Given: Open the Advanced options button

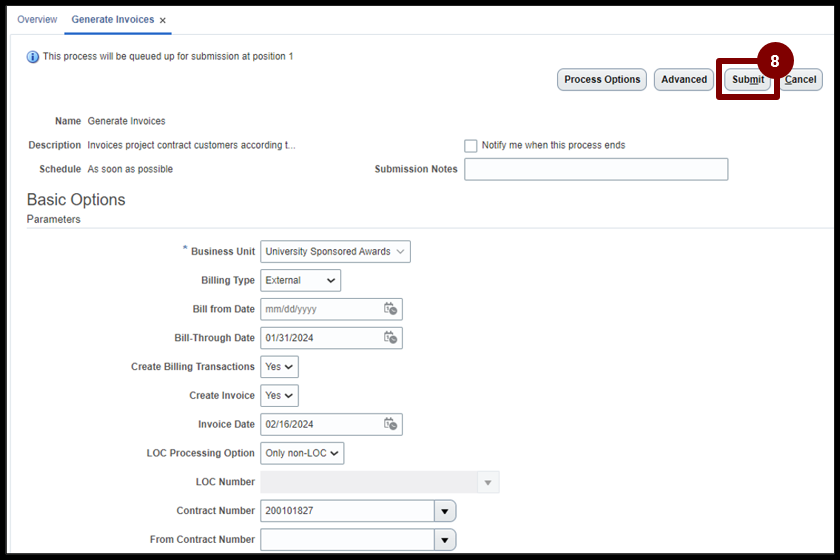Looking at the screenshot, I should pos(684,79).
